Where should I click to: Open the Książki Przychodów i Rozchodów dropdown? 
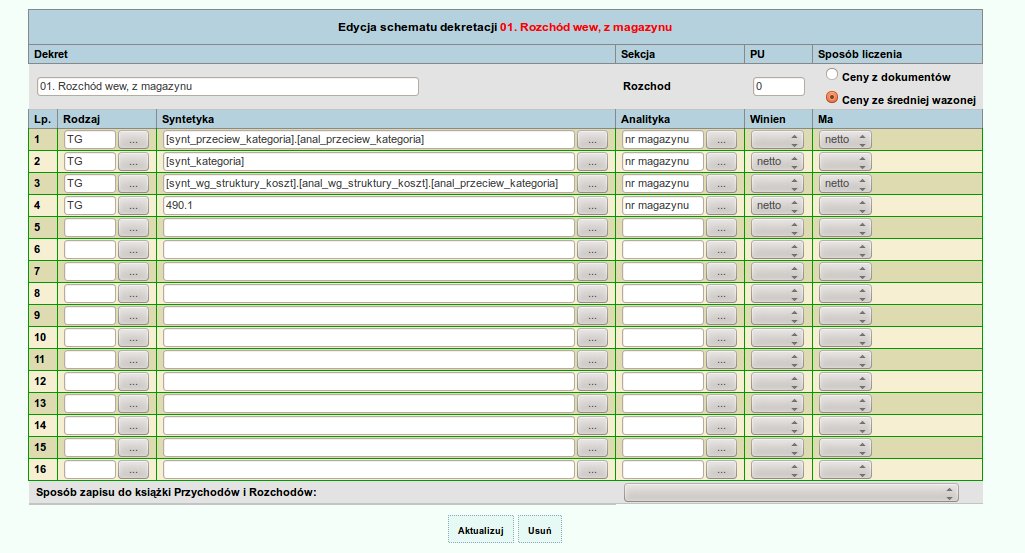(790, 493)
